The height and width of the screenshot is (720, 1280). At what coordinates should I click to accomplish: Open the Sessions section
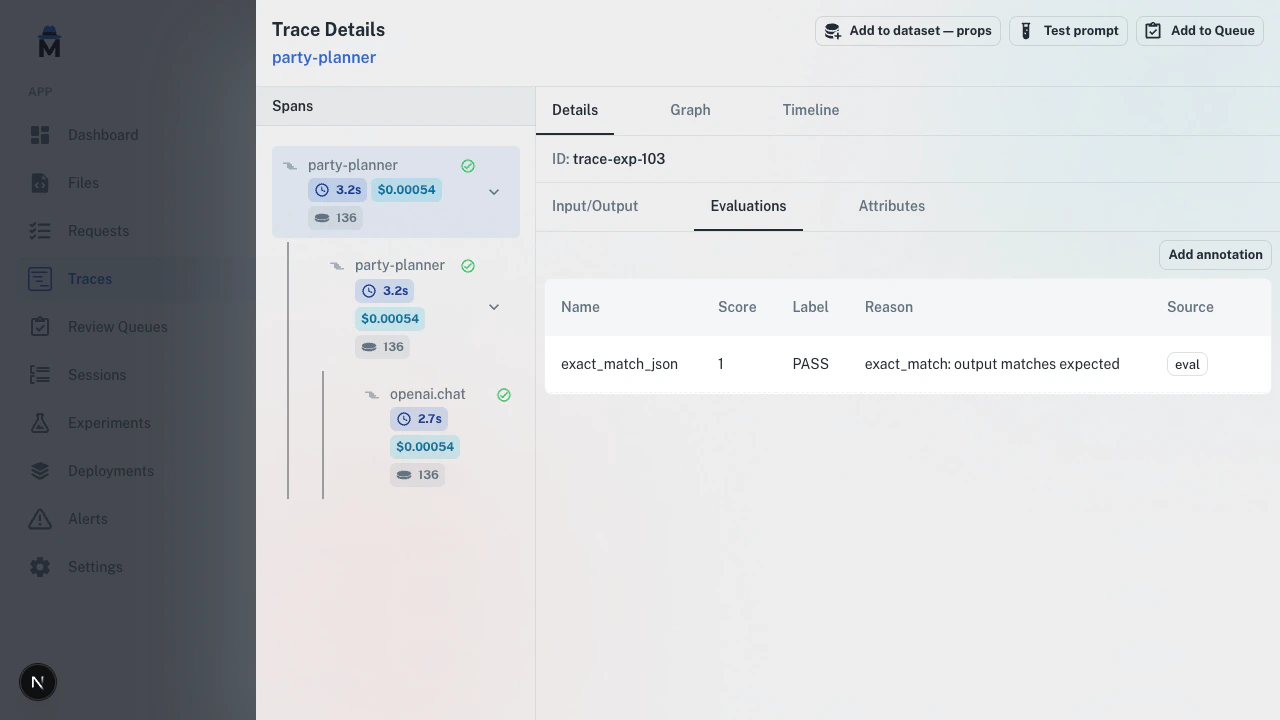coord(97,374)
